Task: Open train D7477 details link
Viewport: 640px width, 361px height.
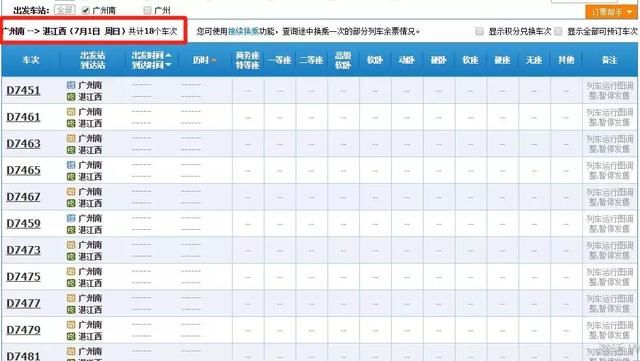Action: (x=23, y=303)
